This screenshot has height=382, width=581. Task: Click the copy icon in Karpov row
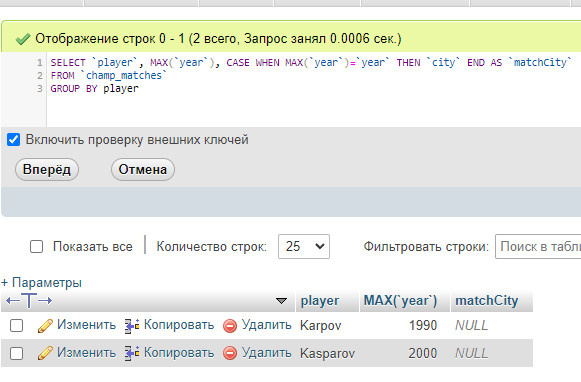pos(132,326)
